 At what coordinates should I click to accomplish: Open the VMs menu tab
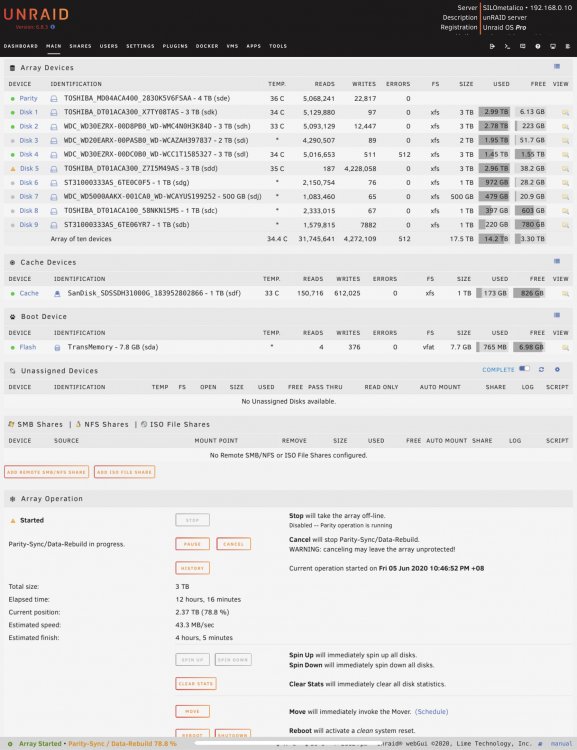pos(233,46)
